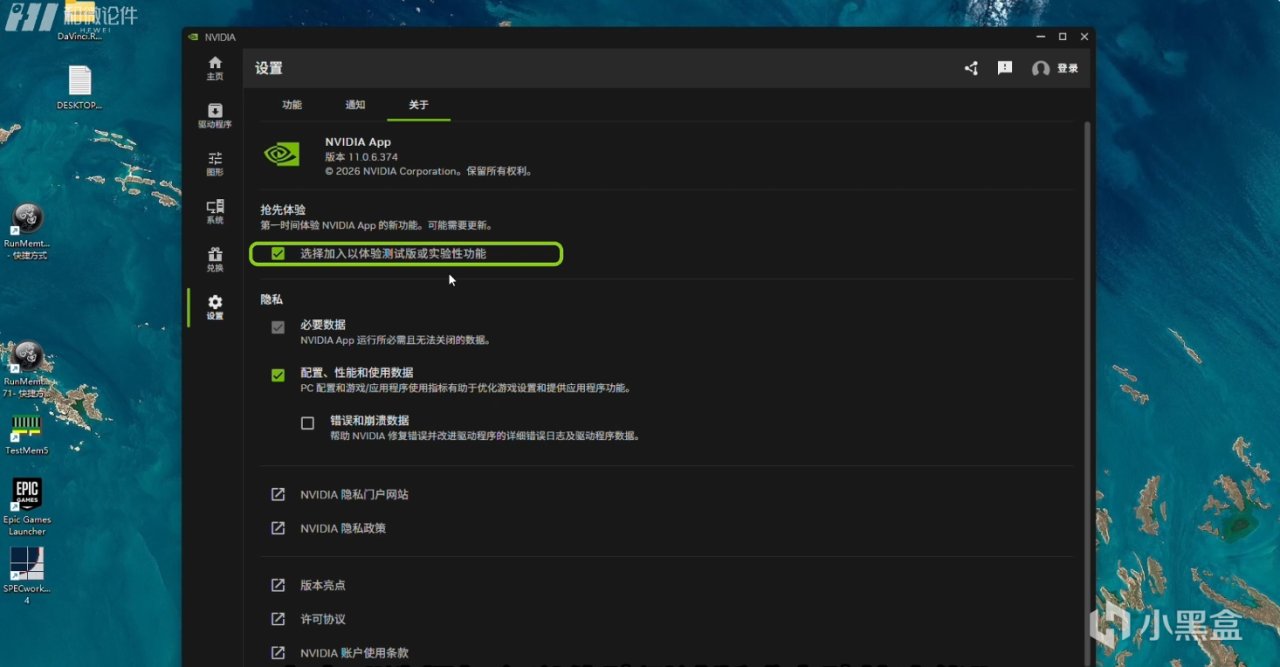Open NVIDIA 隐私政策 link

(x=343, y=528)
